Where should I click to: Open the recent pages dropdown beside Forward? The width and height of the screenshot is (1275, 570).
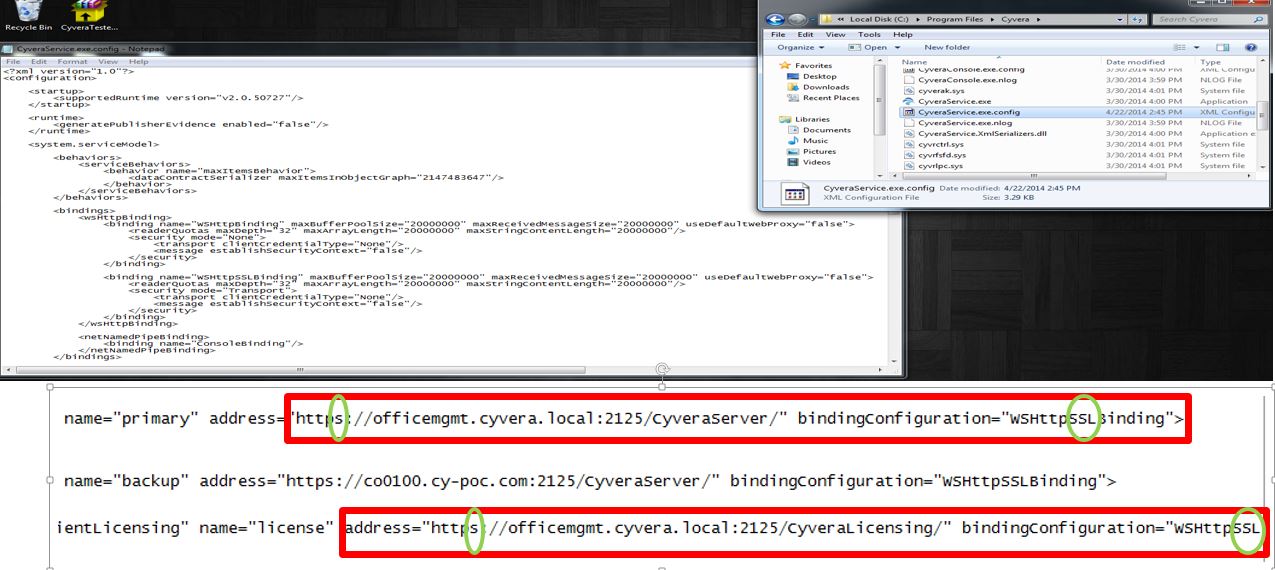click(811, 19)
